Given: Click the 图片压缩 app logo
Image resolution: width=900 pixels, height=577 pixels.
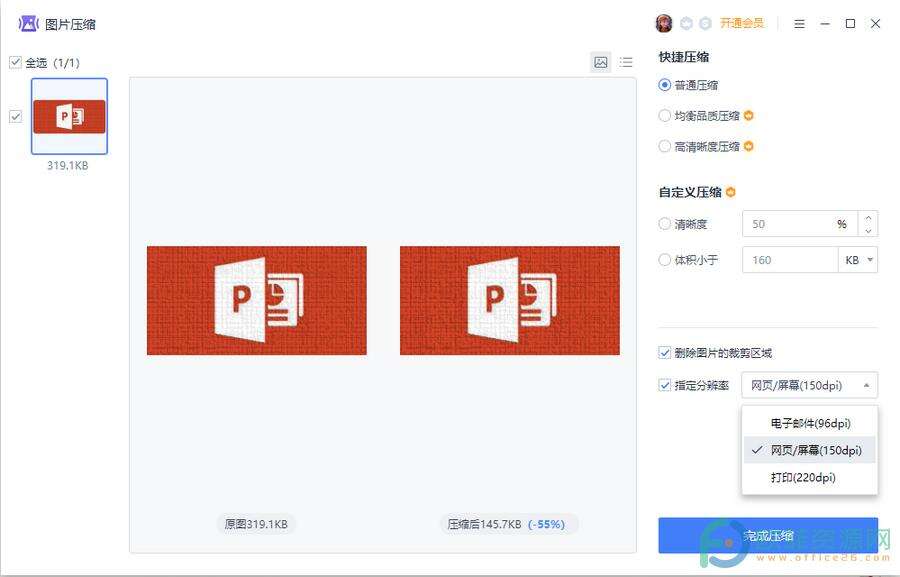Looking at the screenshot, I should pos(28,24).
